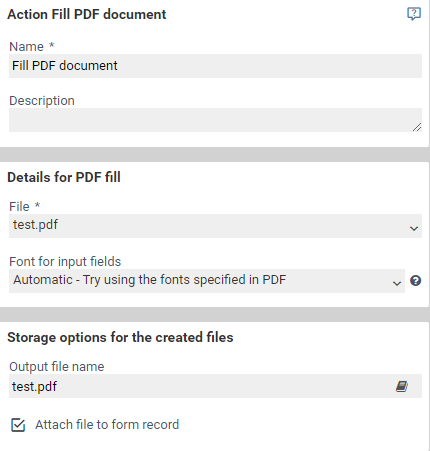The image size is (430, 451).
Task: Toggle the Attach file to form record checkbox
Action: click(18, 425)
